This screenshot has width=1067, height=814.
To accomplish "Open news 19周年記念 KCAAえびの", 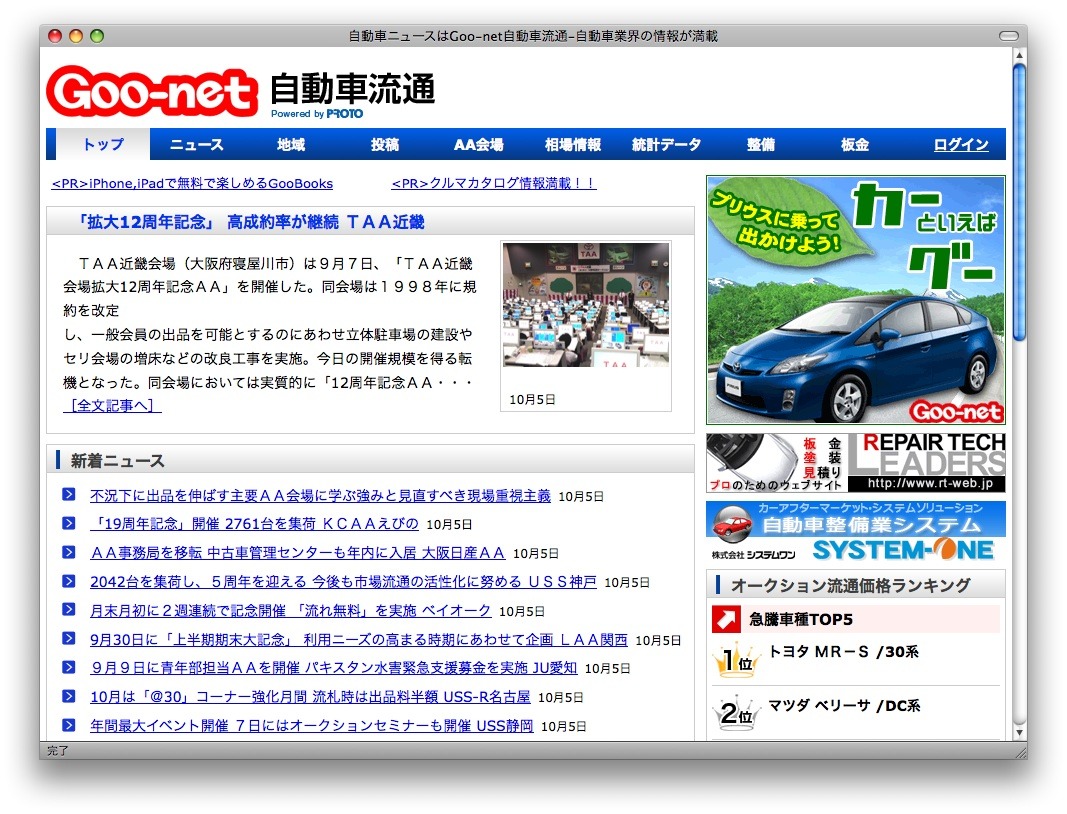I will [255, 524].
